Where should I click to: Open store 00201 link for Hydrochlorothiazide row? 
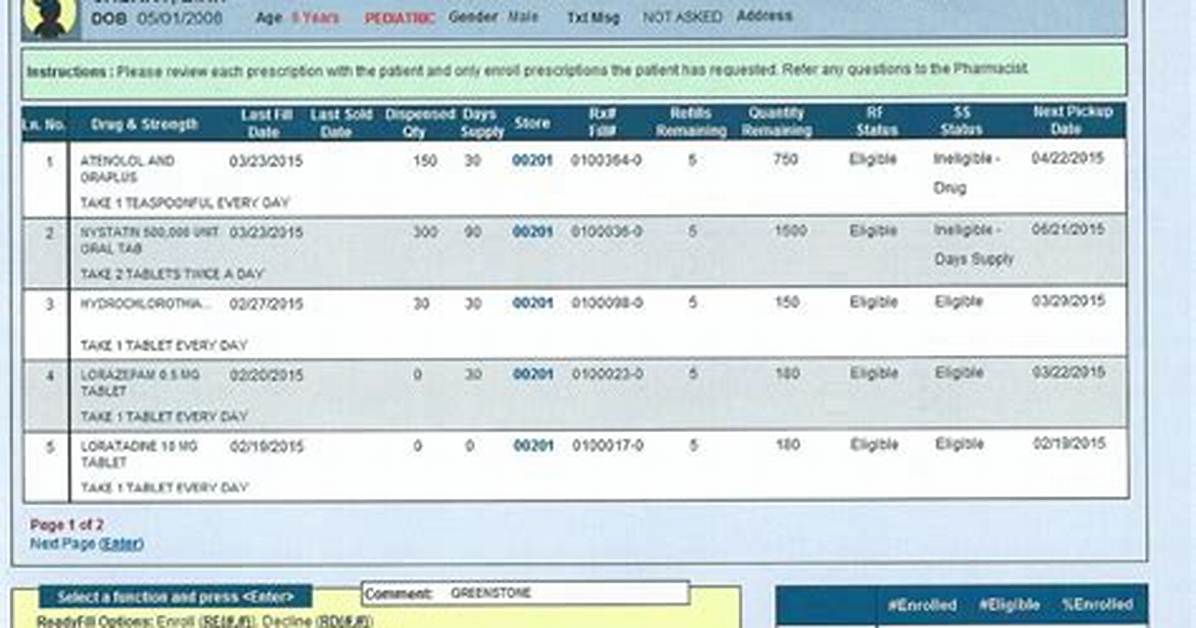[532, 303]
